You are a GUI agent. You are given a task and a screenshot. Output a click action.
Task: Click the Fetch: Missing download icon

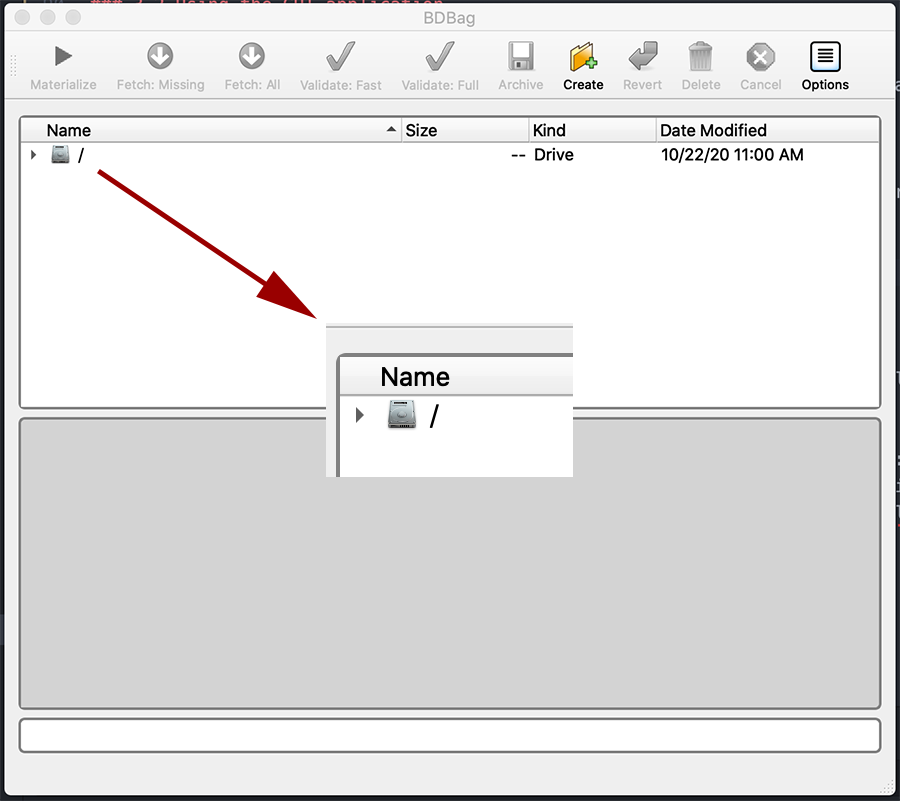160,56
